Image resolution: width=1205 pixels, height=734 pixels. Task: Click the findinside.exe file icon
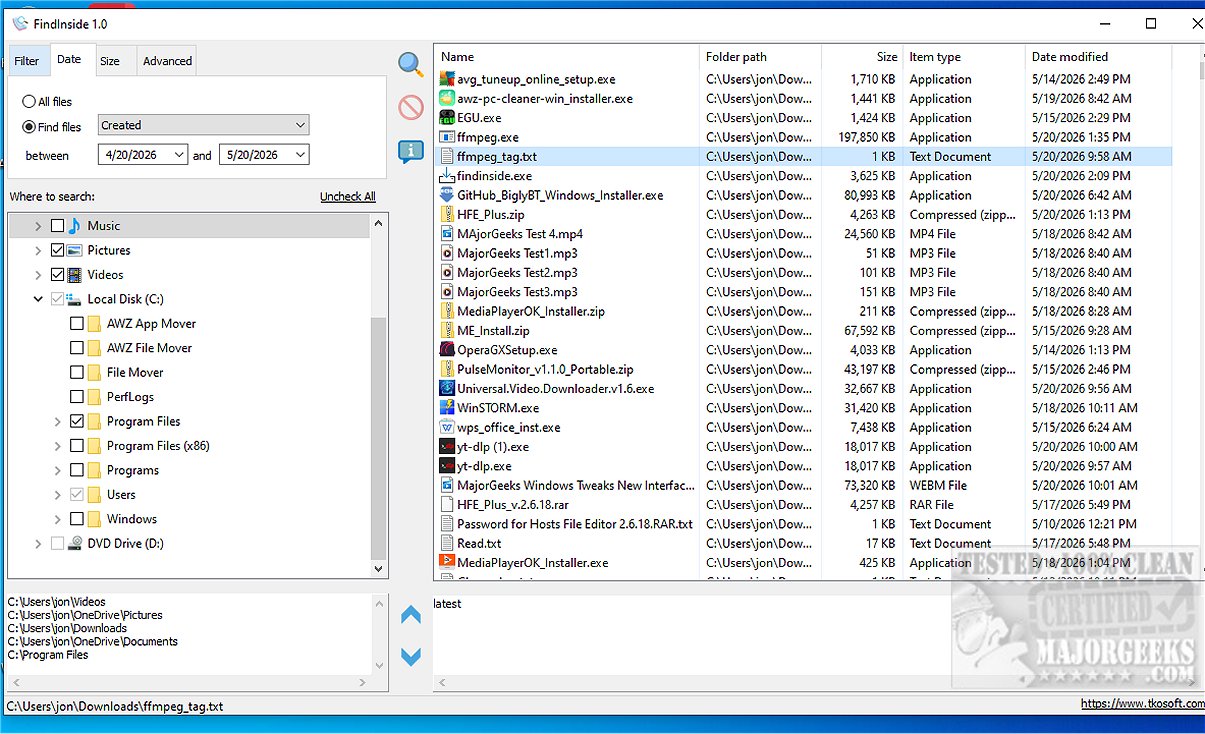tap(447, 176)
